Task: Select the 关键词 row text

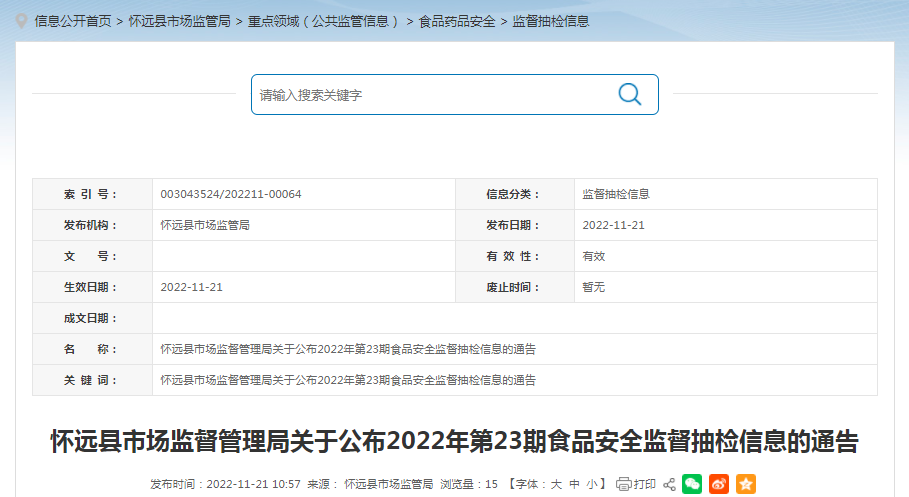Action: coord(348,380)
